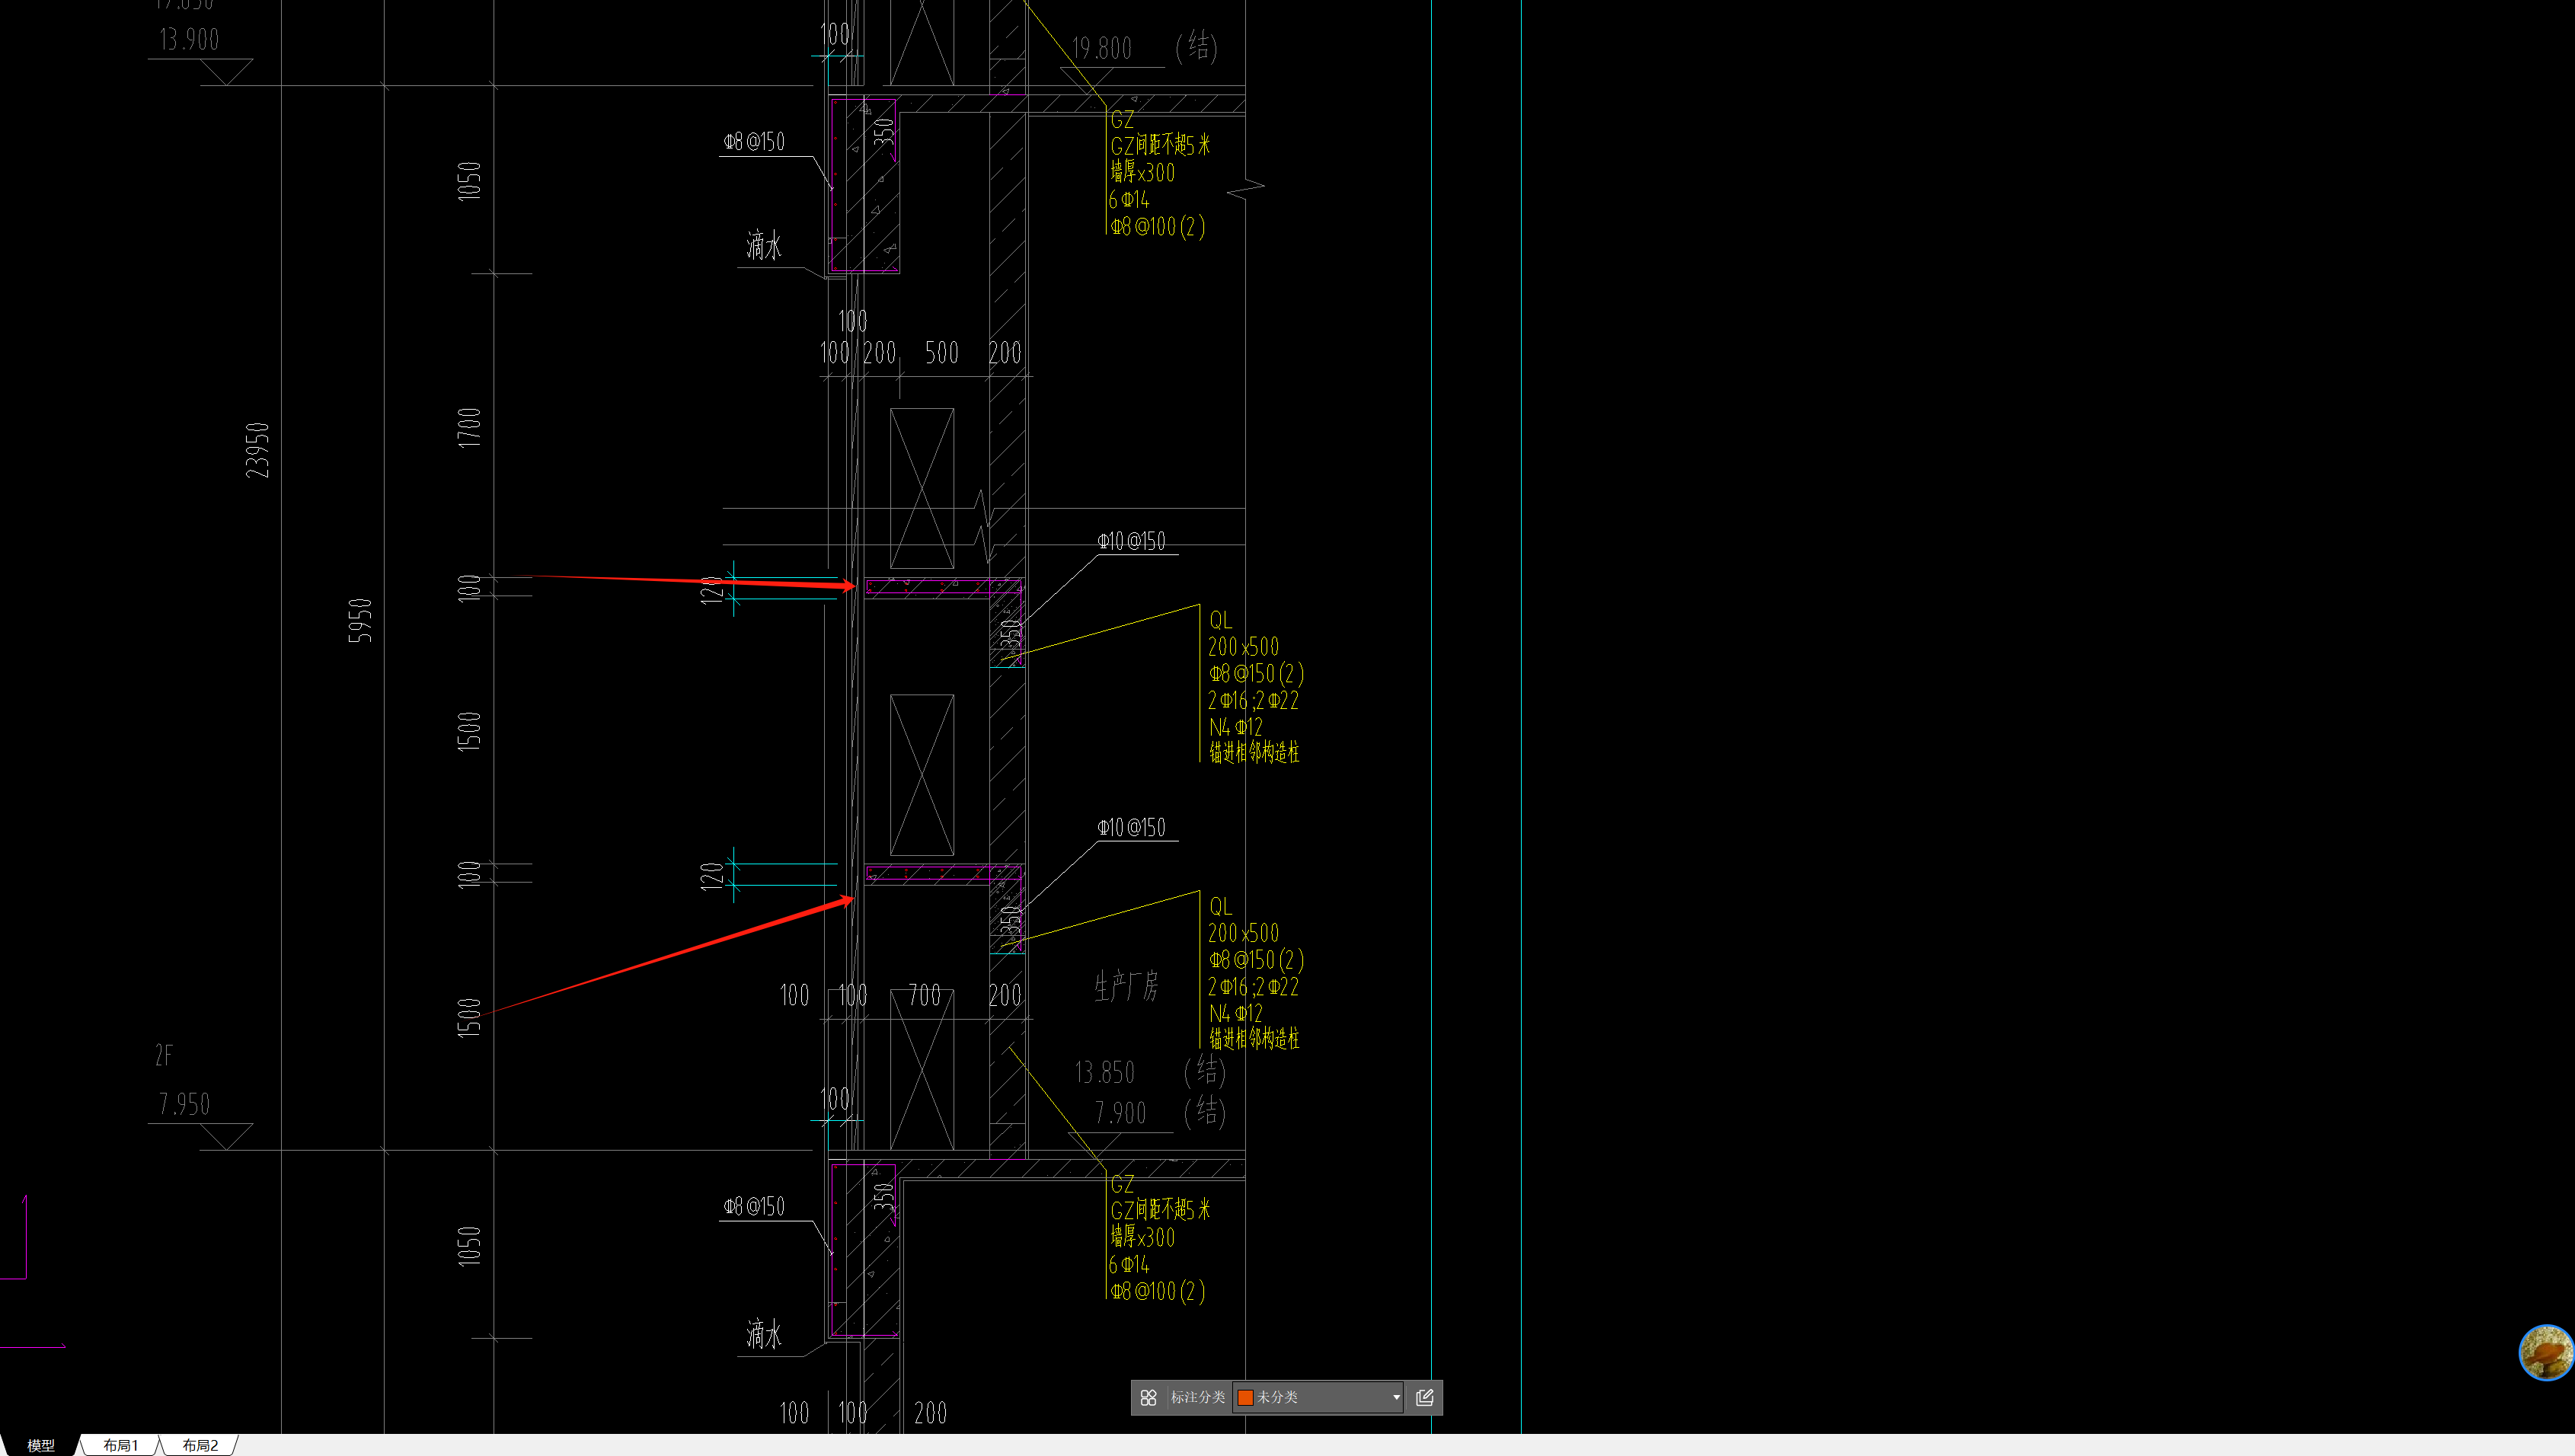
Task: Click the 13.850 structural elevation text
Action: [x=1105, y=1072]
